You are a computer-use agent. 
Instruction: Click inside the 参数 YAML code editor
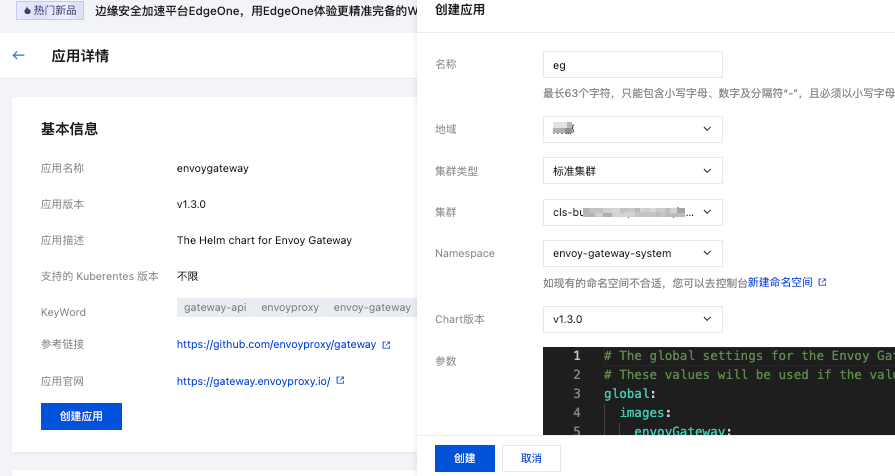(x=719, y=391)
